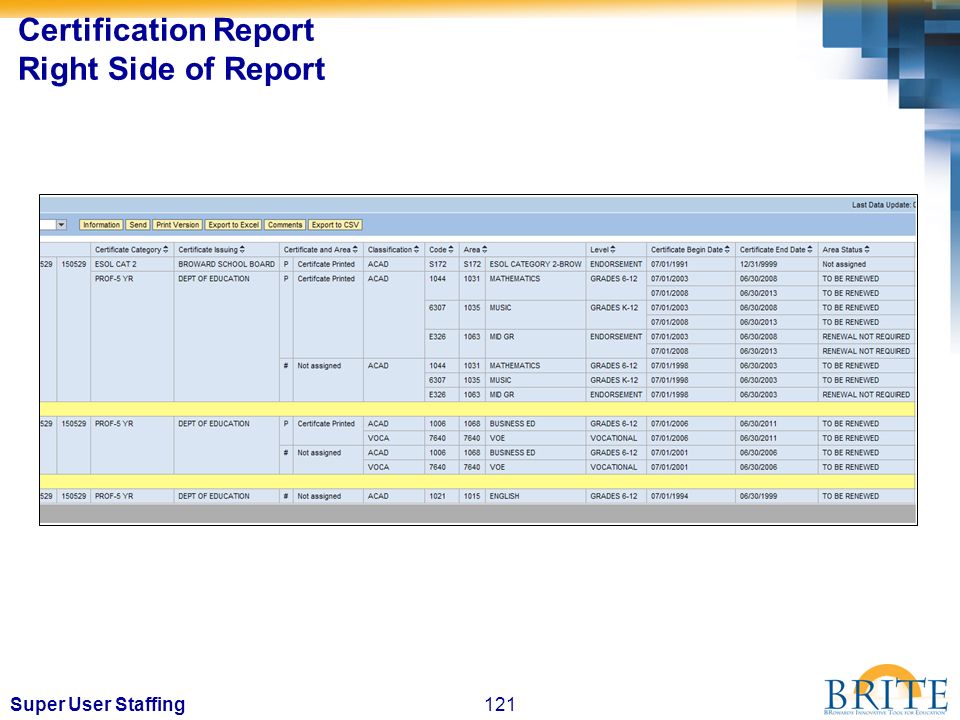Sort by the Classification column

pyautogui.click(x=416, y=250)
